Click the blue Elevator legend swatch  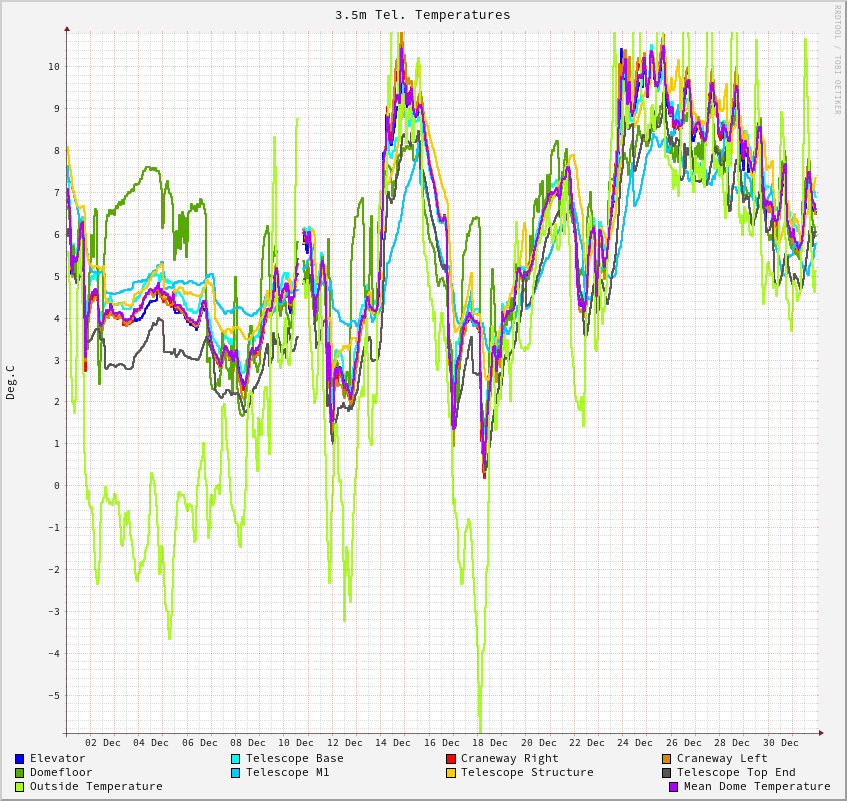tap(20, 759)
